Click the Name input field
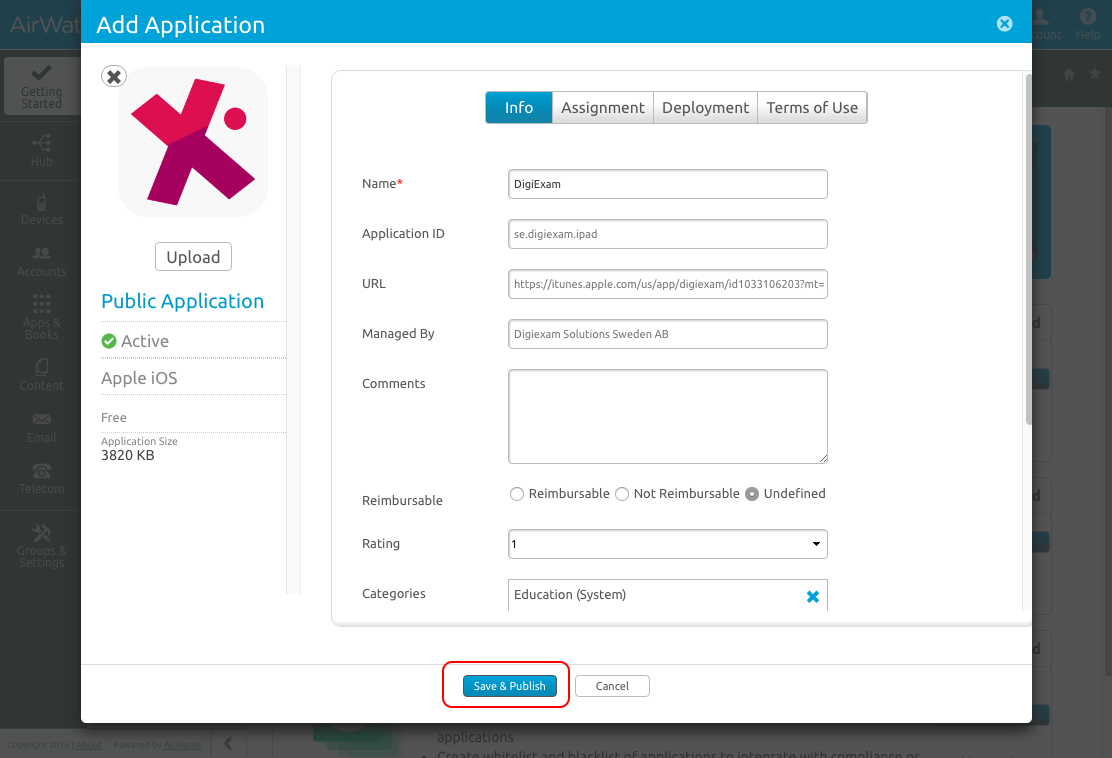 click(x=667, y=184)
